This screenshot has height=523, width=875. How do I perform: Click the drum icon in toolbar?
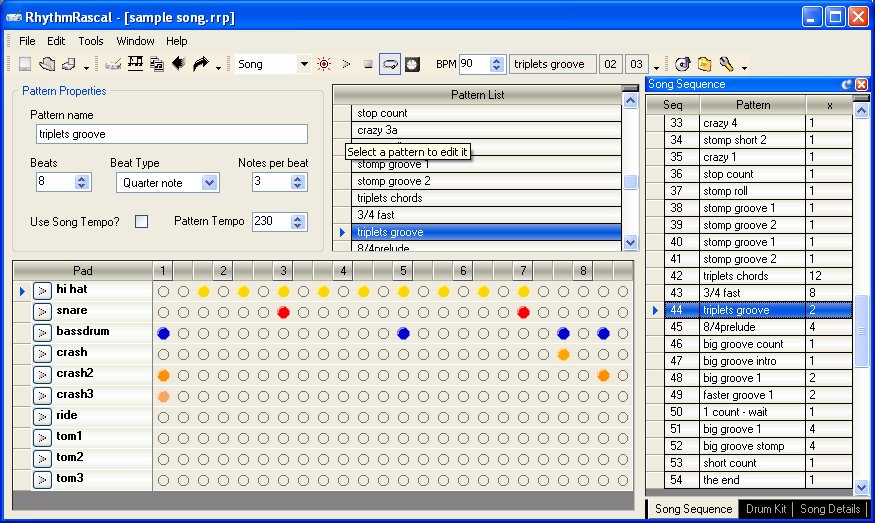click(113, 64)
